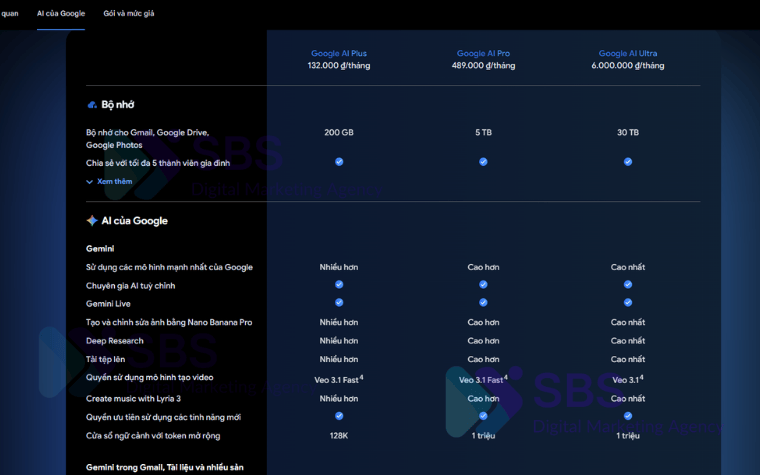Screen dimensions: 760x475
Task: Click the Google AI Plus plan heading
Action: (339, 53)
